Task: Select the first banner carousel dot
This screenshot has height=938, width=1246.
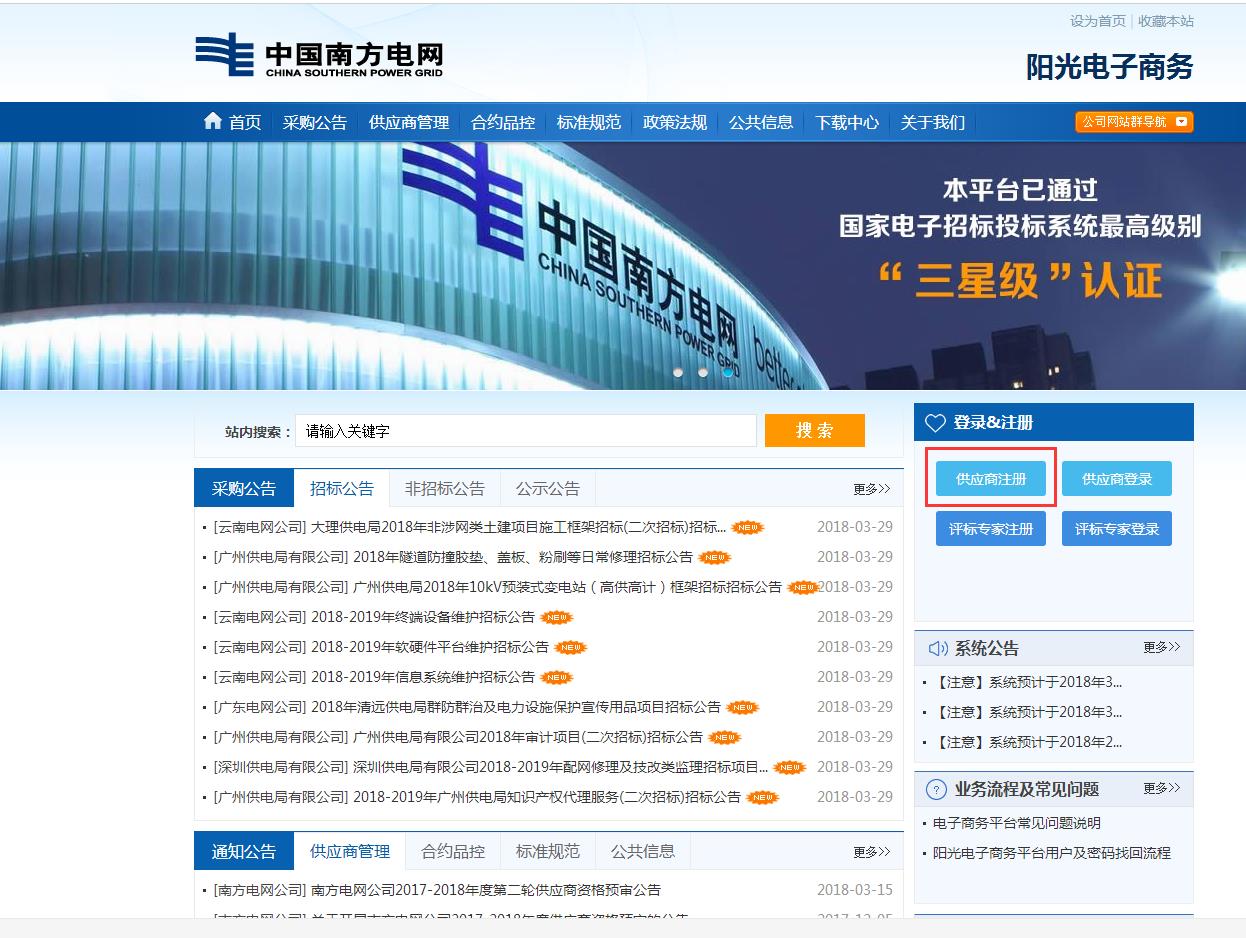Action: tap(678, 372)
